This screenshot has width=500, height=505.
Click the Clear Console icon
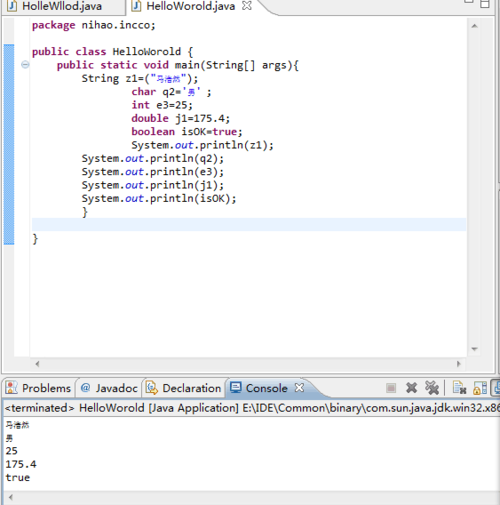click(x=459, y=388)
